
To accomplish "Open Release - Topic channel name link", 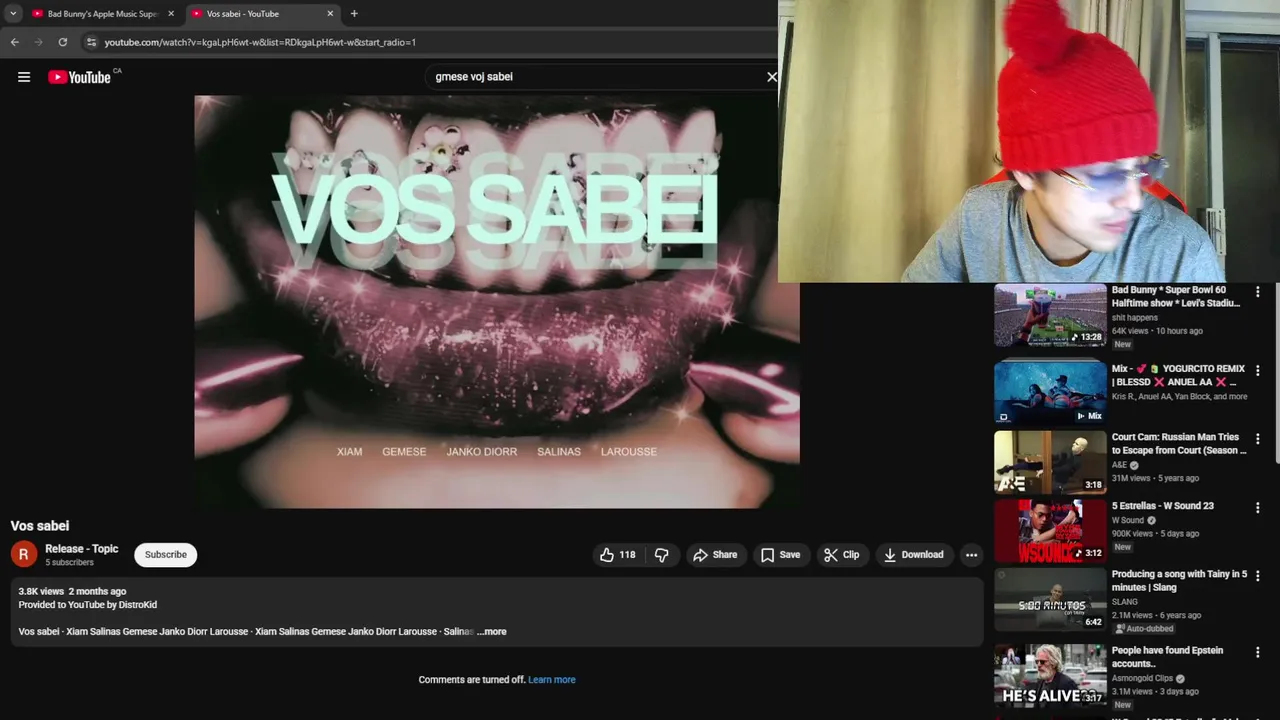I will (82, 549).
